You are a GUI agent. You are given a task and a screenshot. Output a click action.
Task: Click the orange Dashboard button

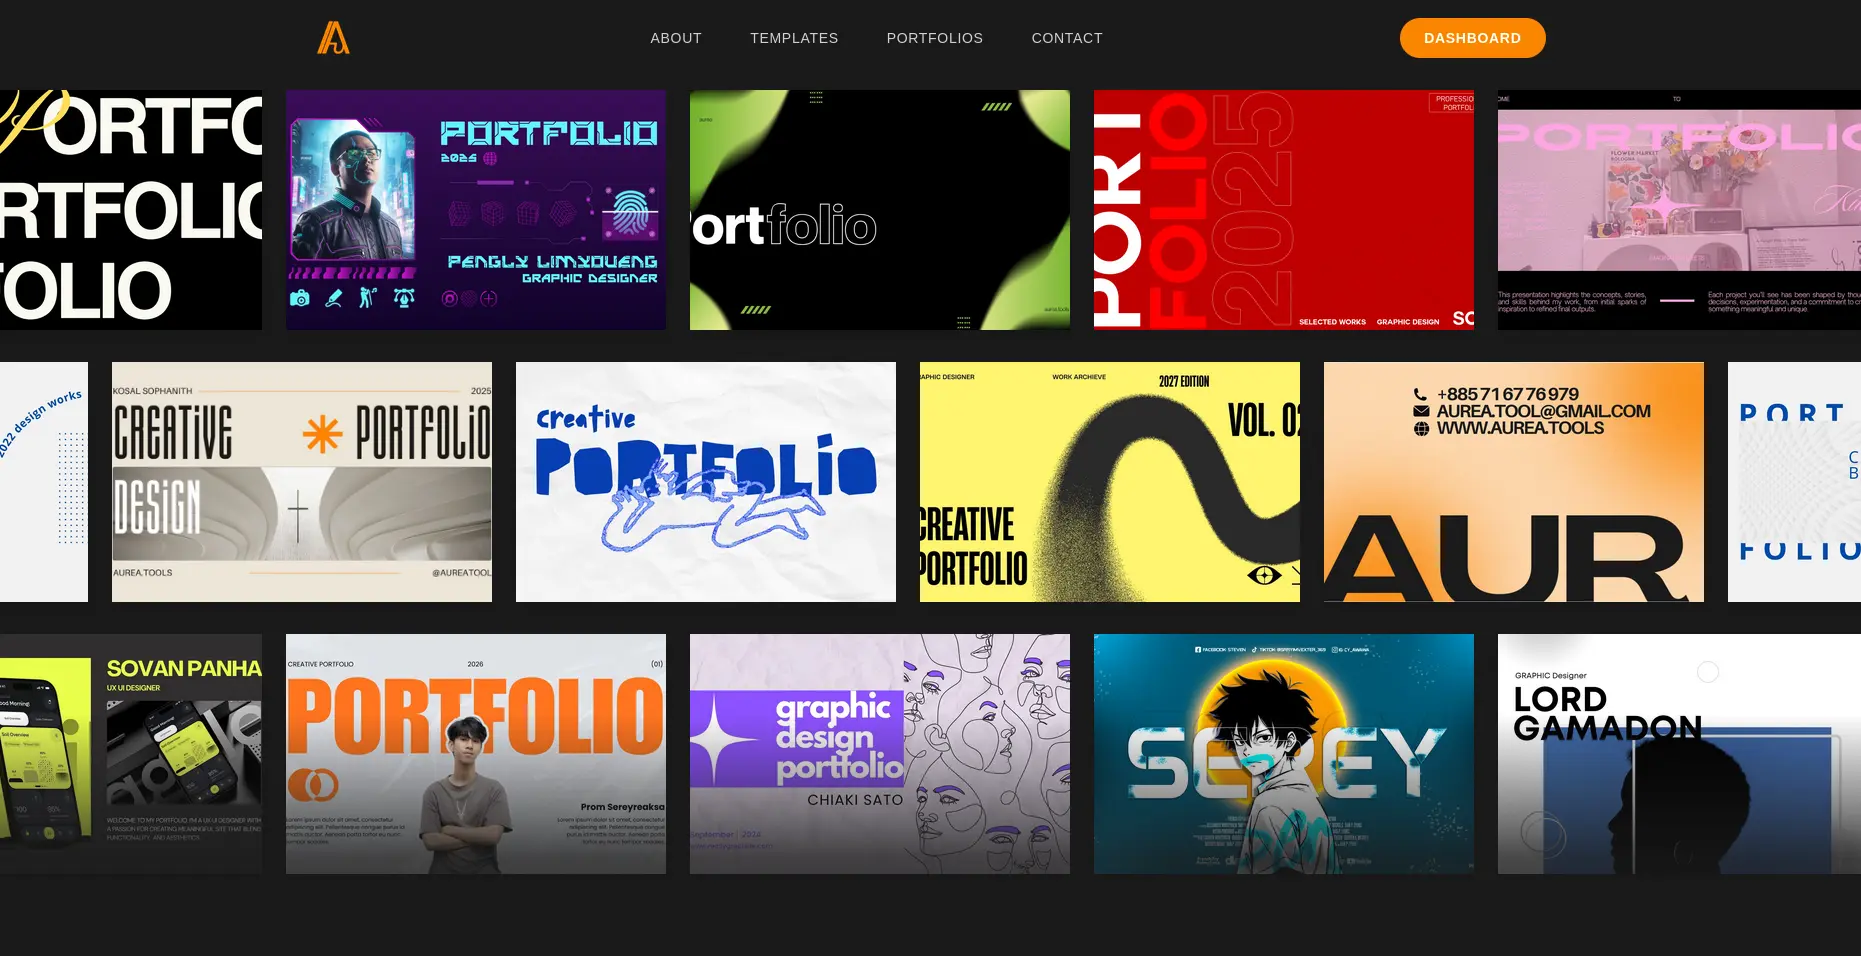coord(1472,38)
